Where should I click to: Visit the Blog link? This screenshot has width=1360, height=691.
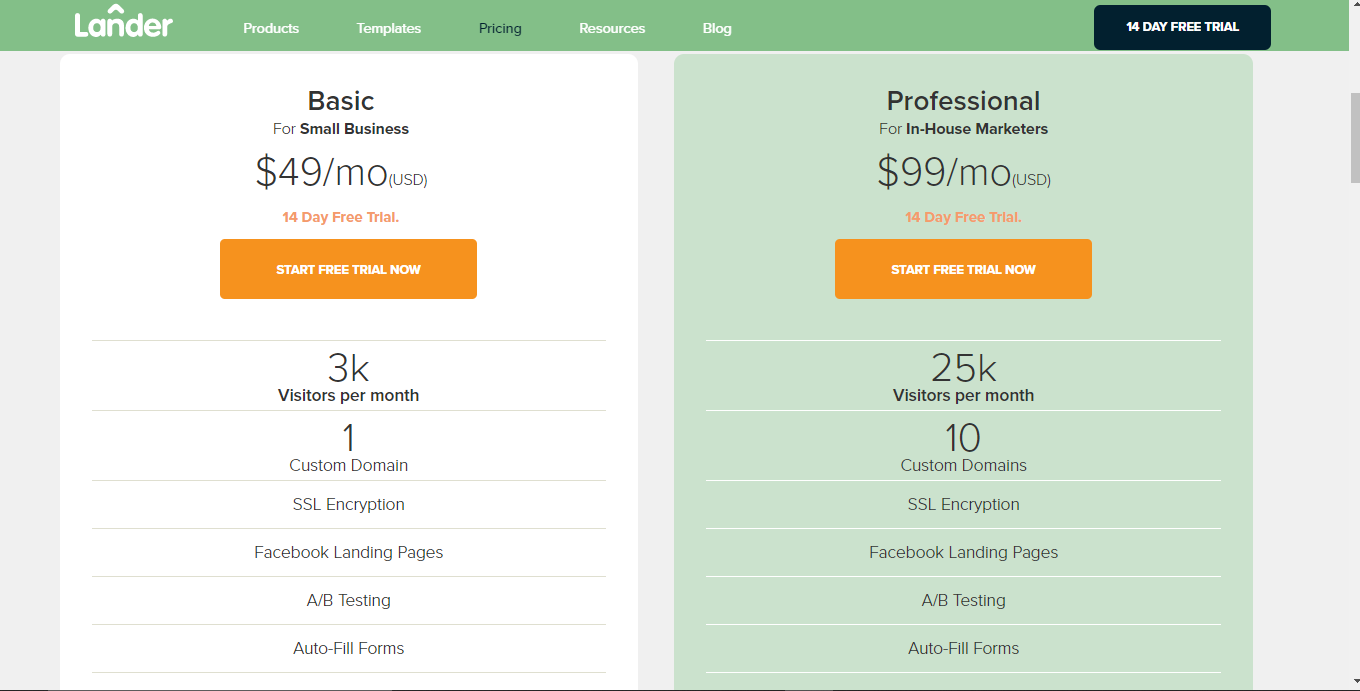(717, 28)
